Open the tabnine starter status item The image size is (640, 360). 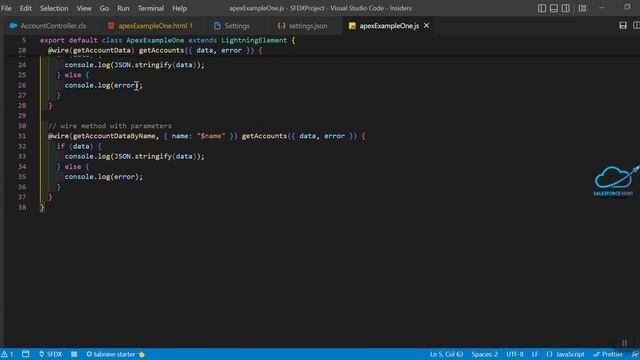(115, 354)
